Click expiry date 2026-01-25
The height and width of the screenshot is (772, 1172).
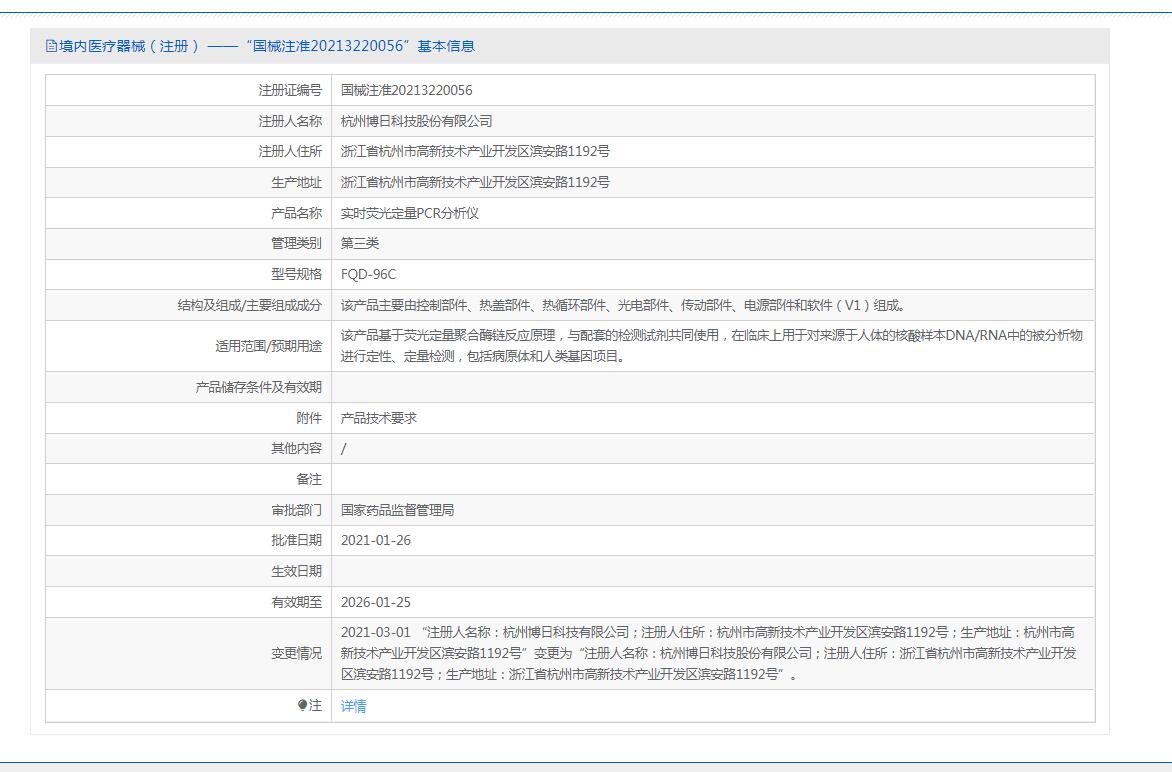point(376,602)
